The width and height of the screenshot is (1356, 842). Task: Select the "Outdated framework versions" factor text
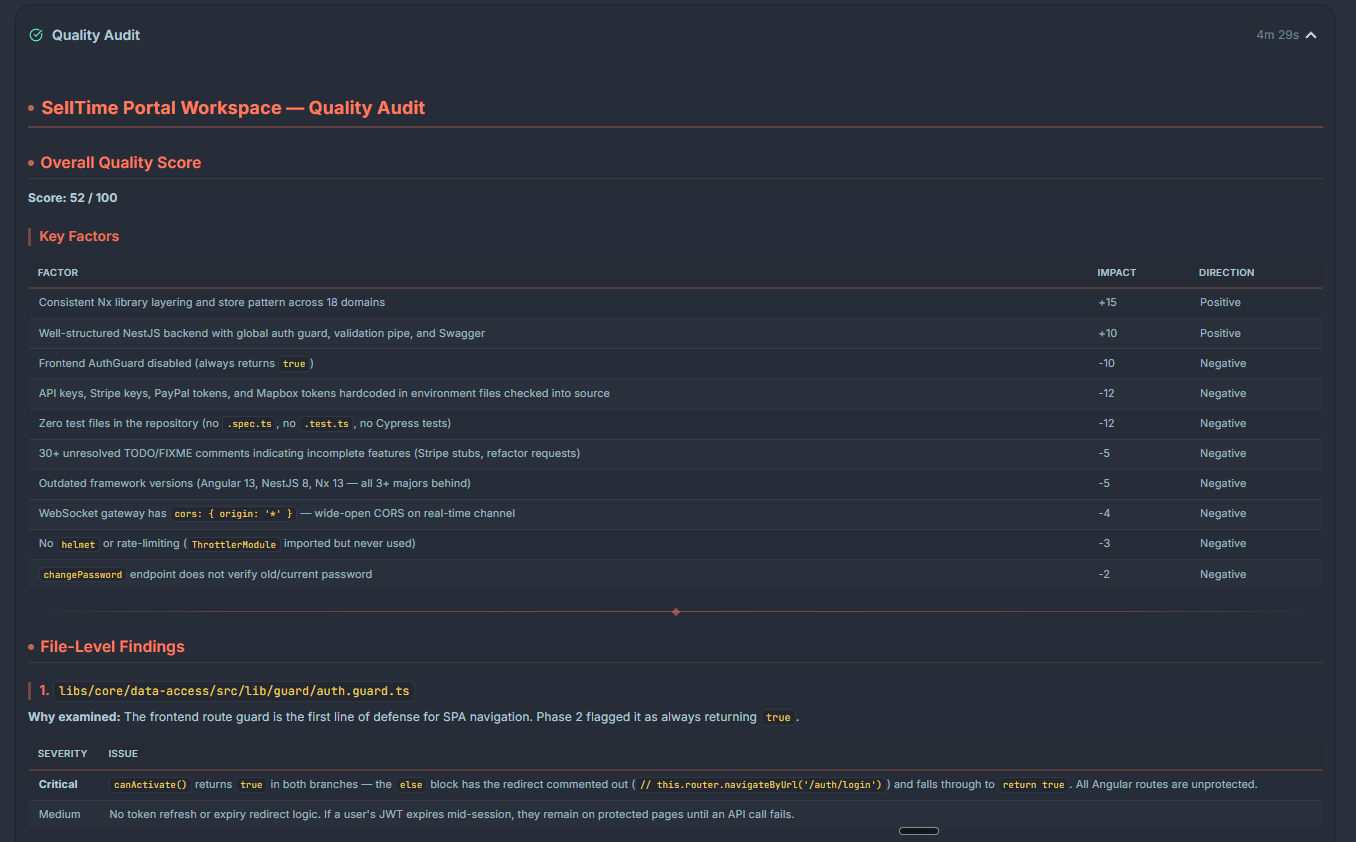click(x=255, y=483)
